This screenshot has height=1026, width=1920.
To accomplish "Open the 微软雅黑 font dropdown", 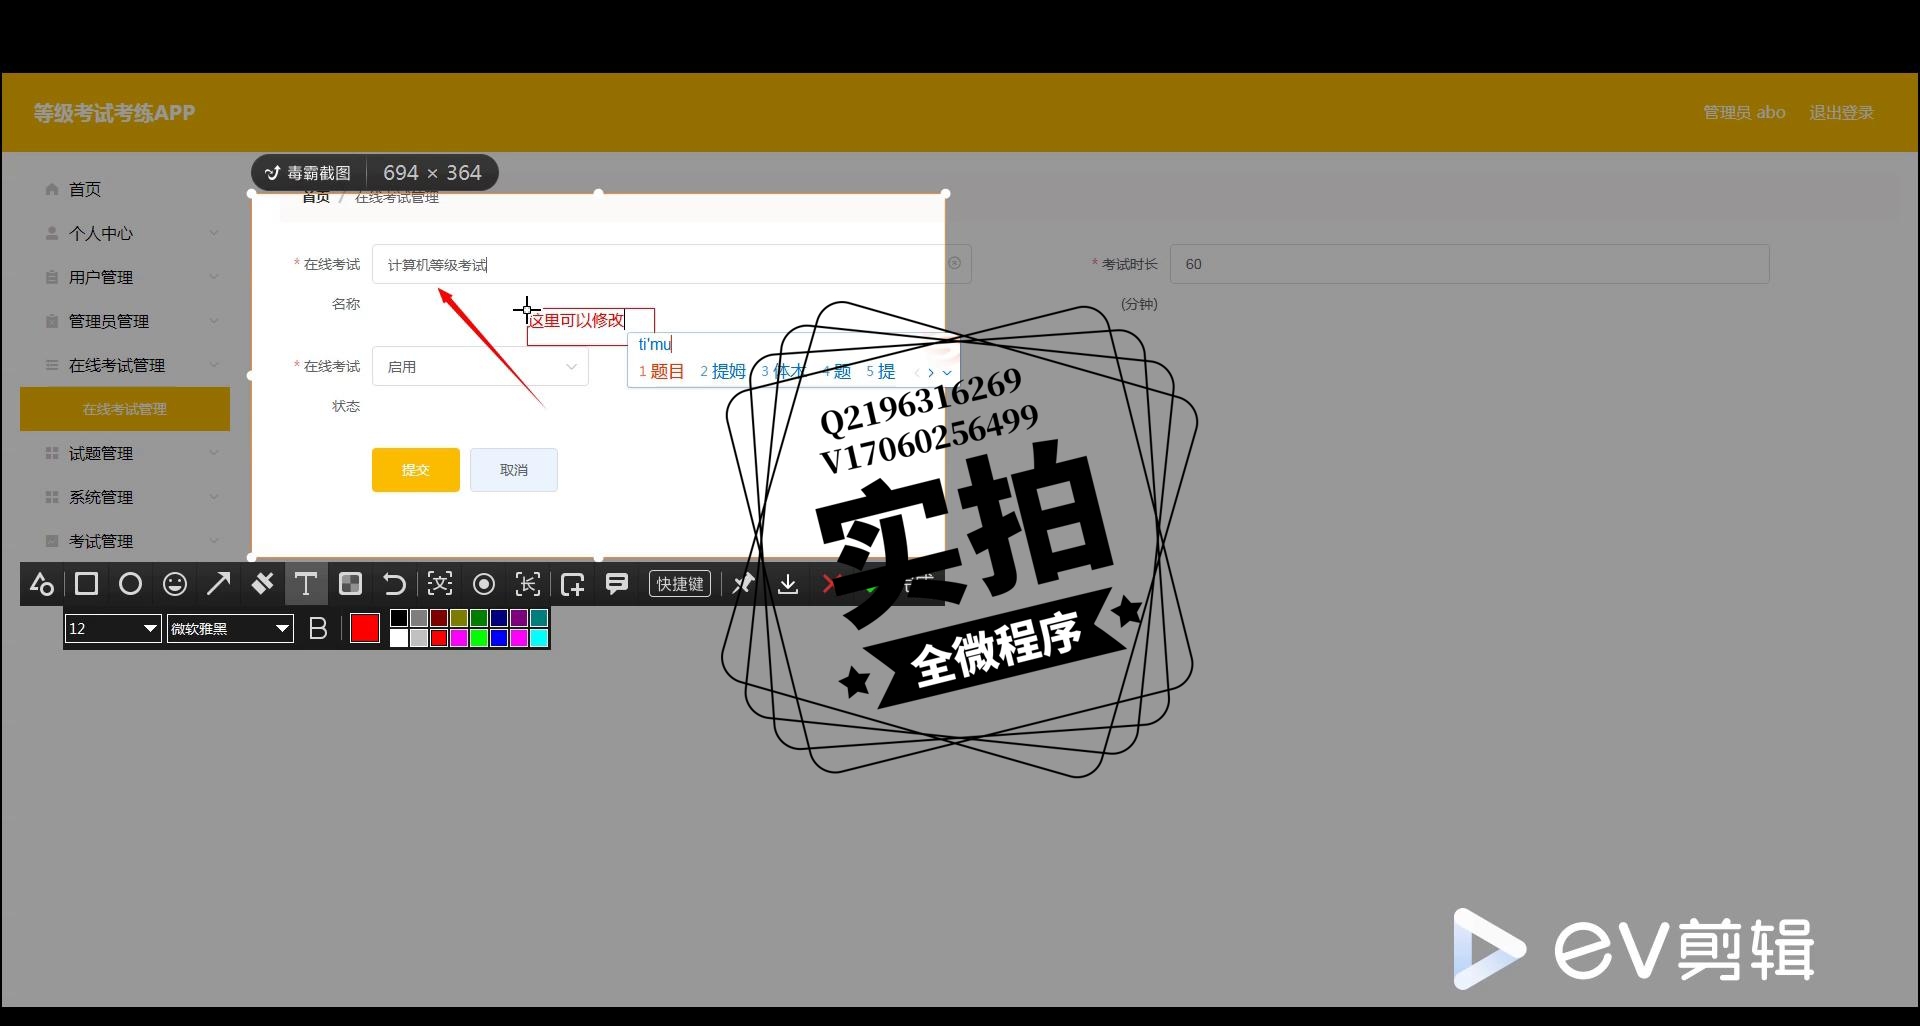I will [230, 629].
